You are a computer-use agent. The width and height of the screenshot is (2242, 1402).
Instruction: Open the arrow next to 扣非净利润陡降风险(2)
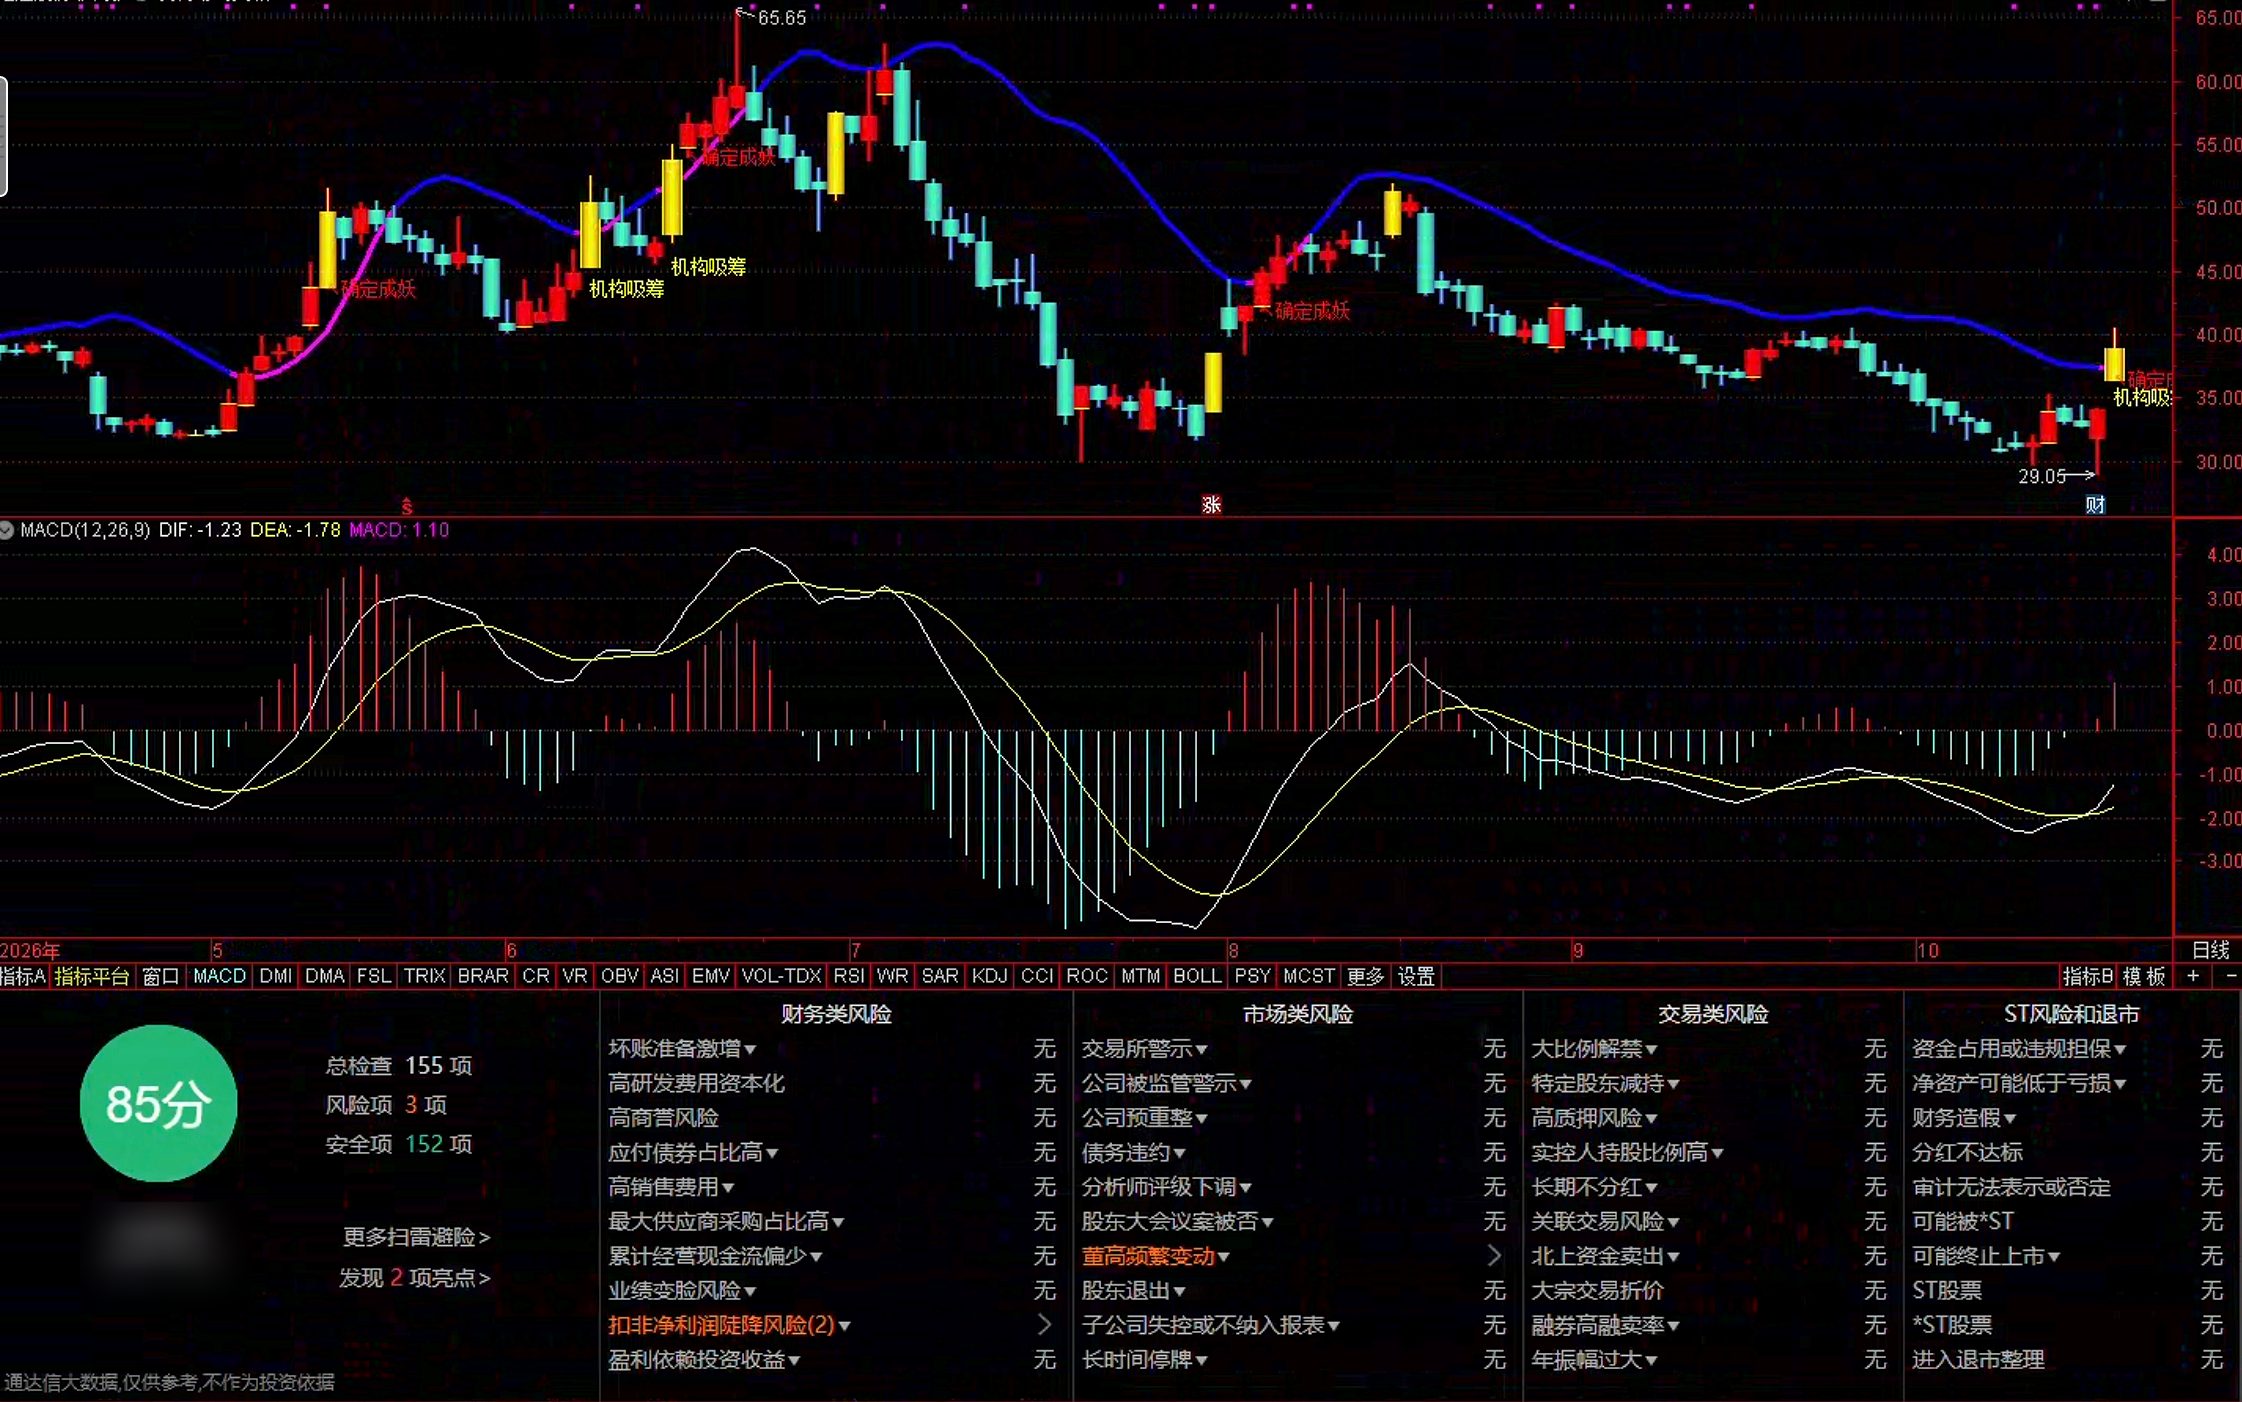coord(1044,1325)
